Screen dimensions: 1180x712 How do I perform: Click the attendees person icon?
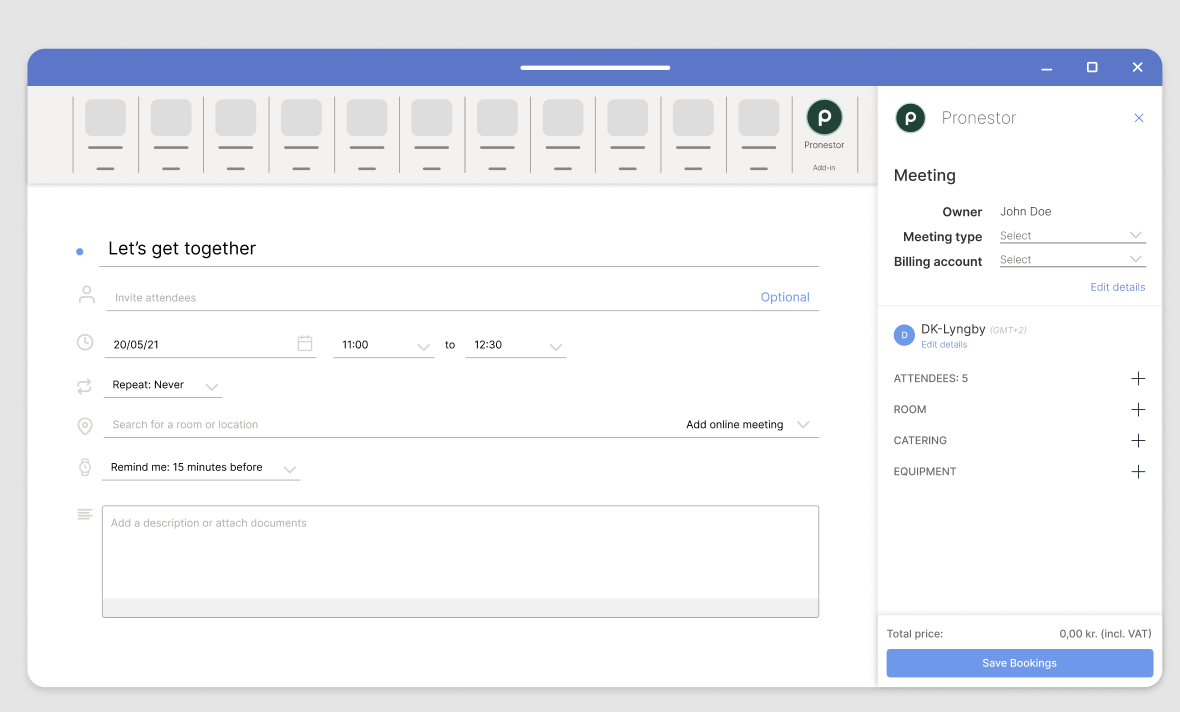(x=87, y=294)
